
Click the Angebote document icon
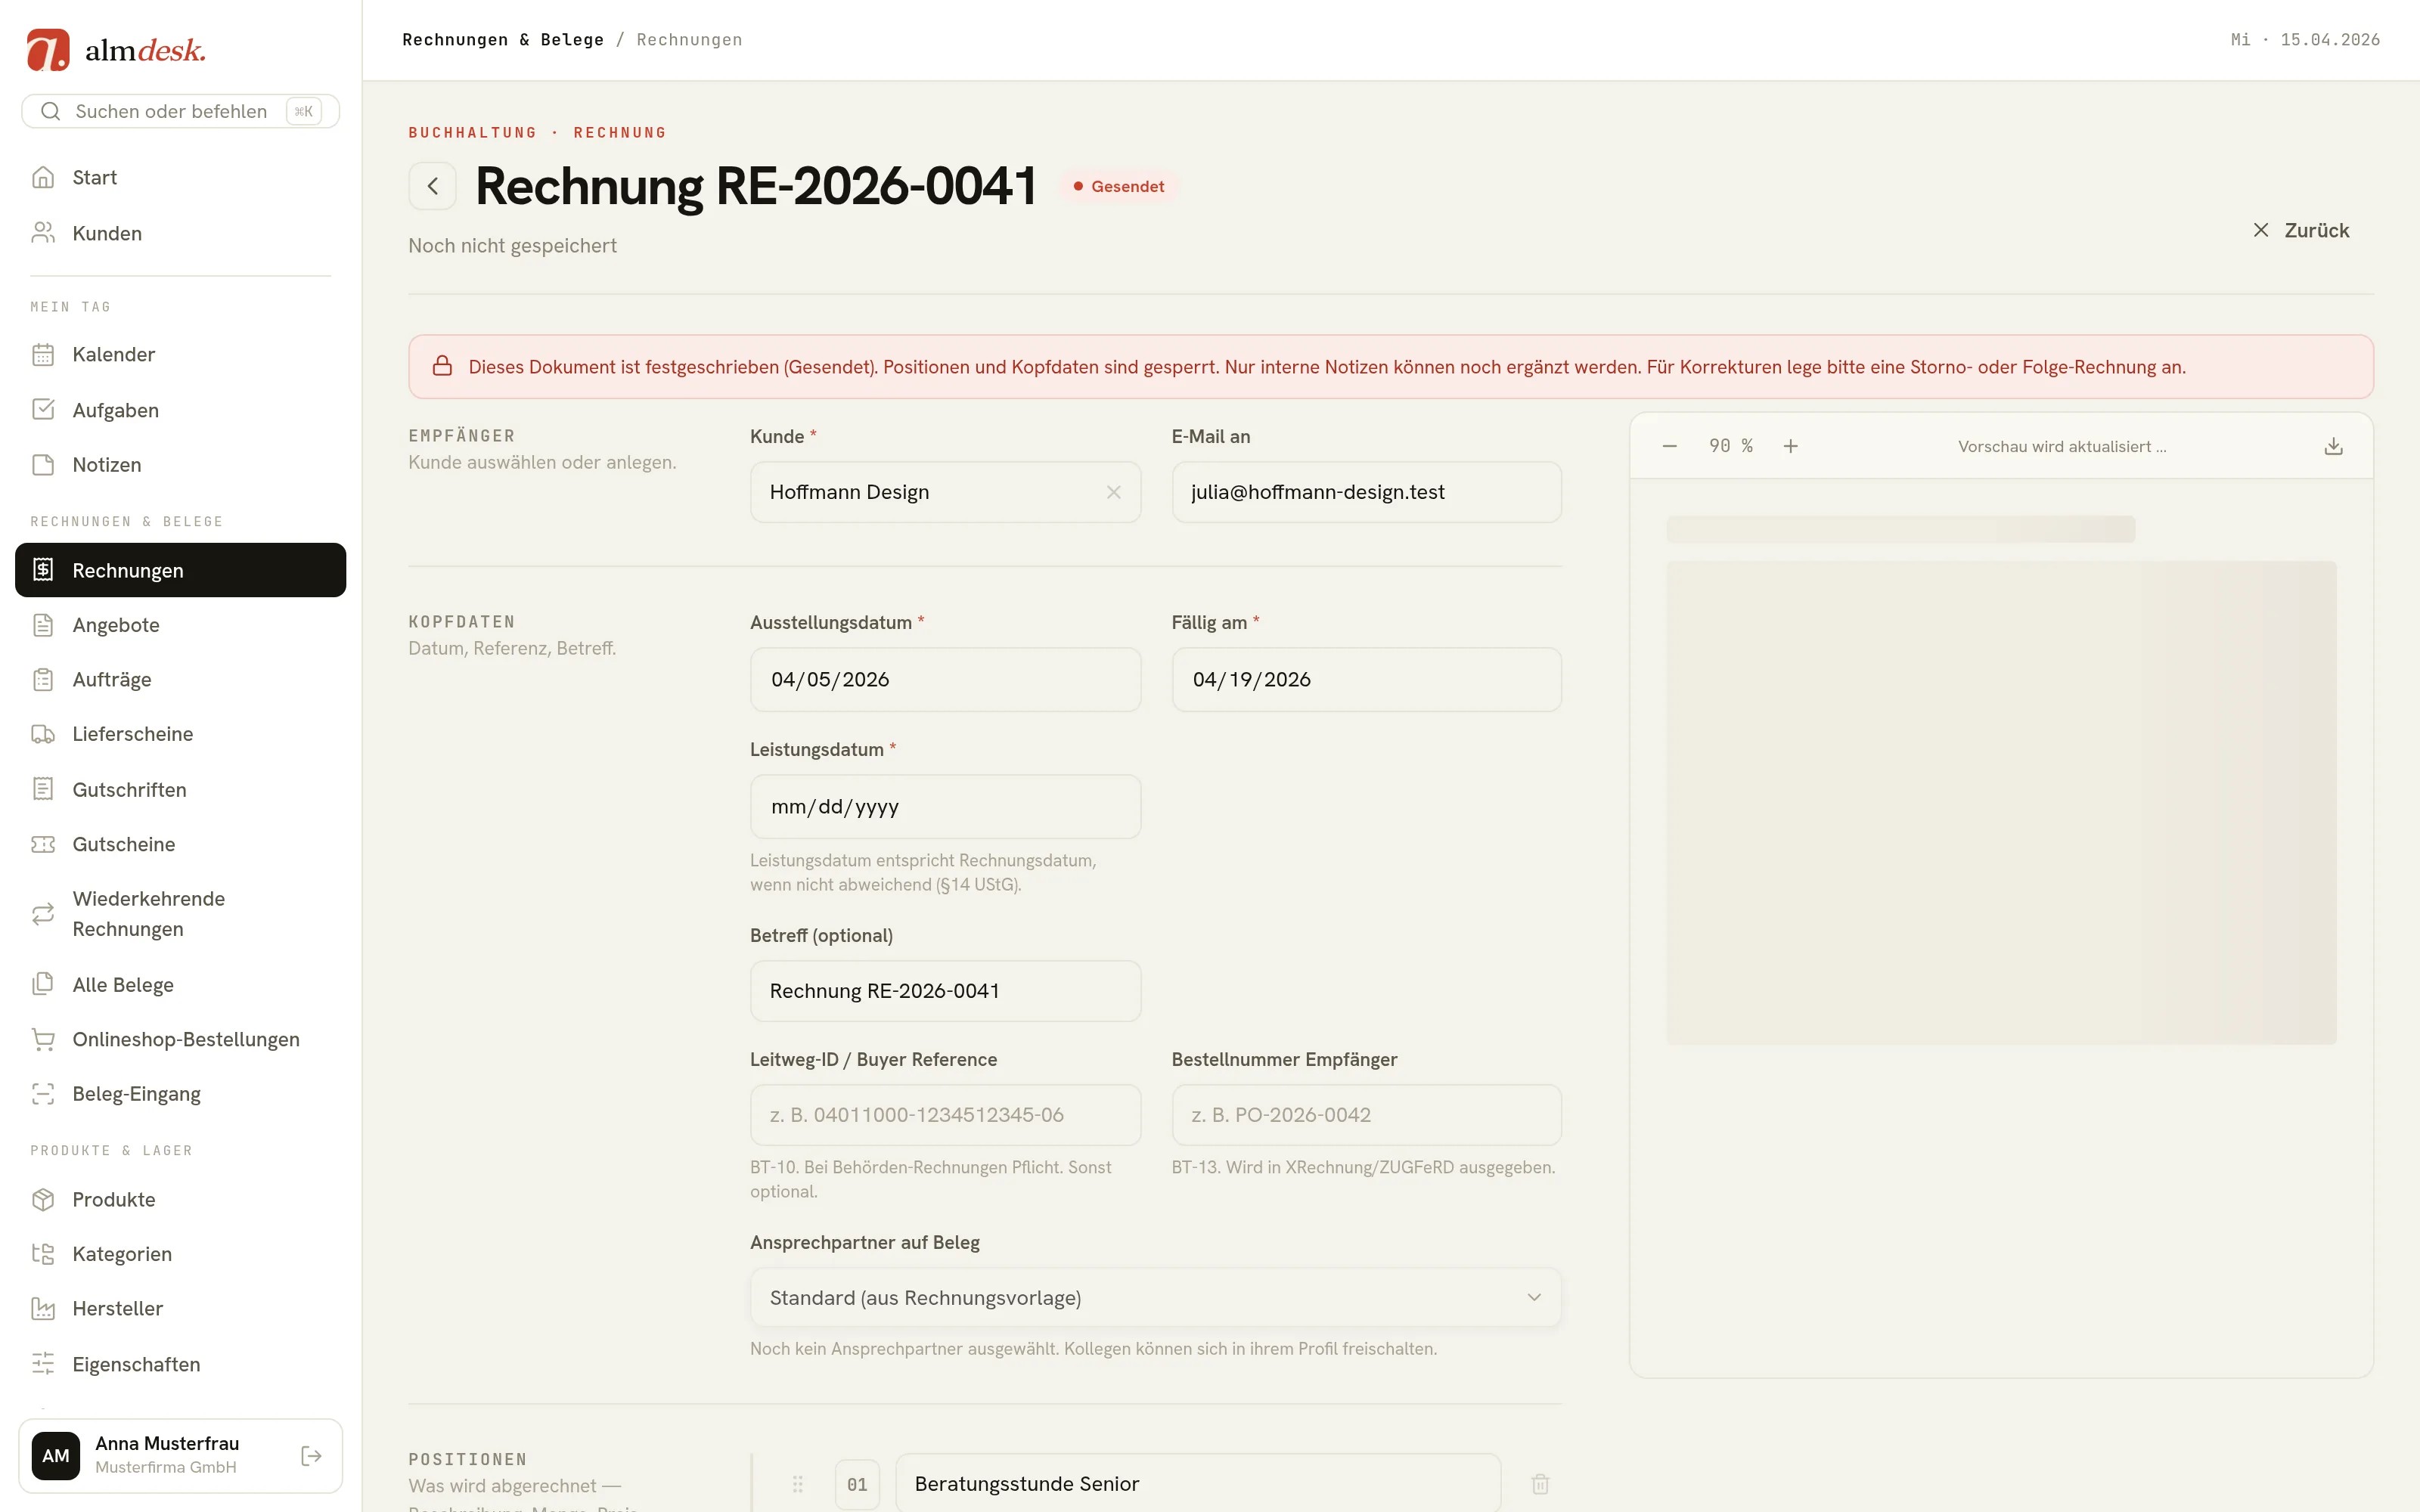tap(43, 625)
